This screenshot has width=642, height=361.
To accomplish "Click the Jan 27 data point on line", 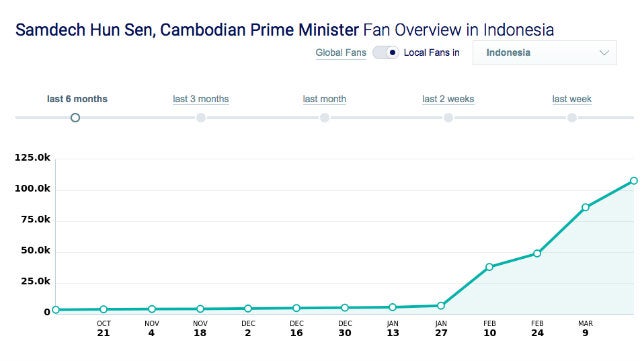I will click(441, 306).
